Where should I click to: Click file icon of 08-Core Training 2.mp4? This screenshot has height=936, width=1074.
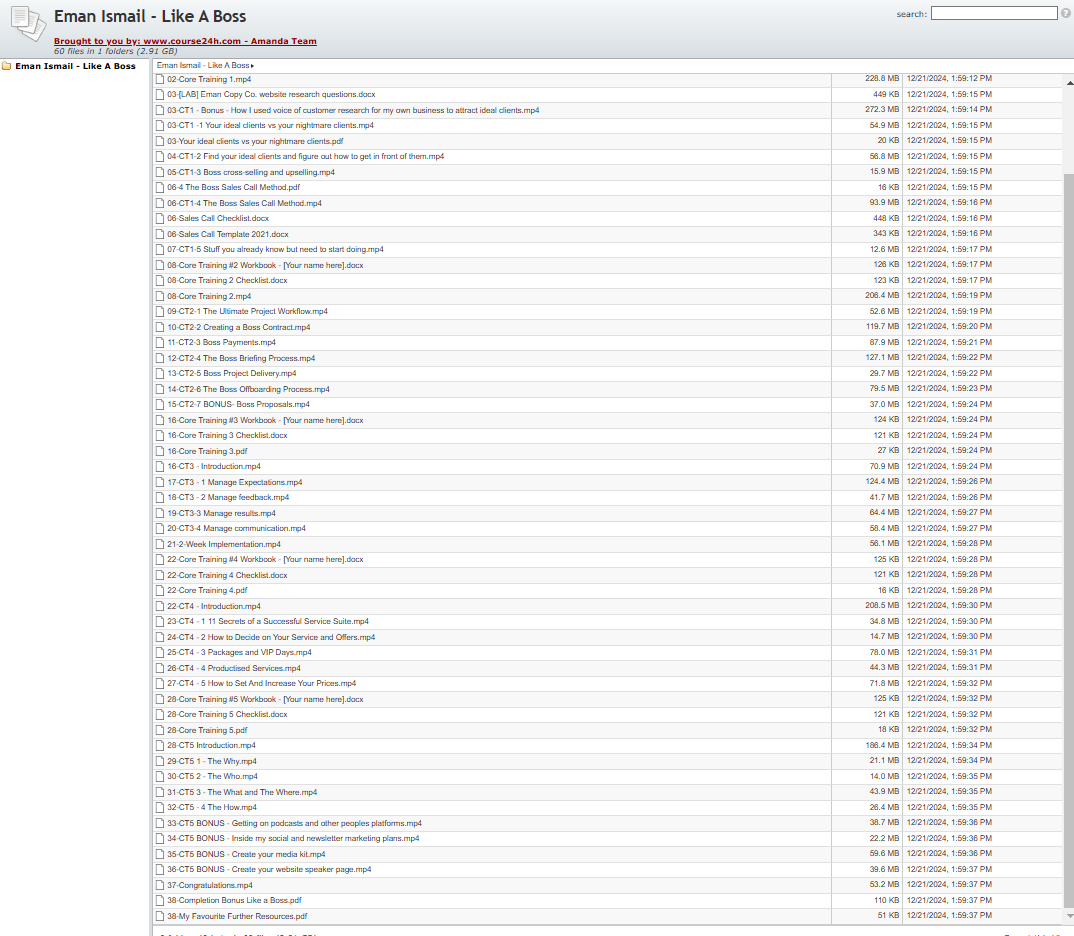(160, 296)
